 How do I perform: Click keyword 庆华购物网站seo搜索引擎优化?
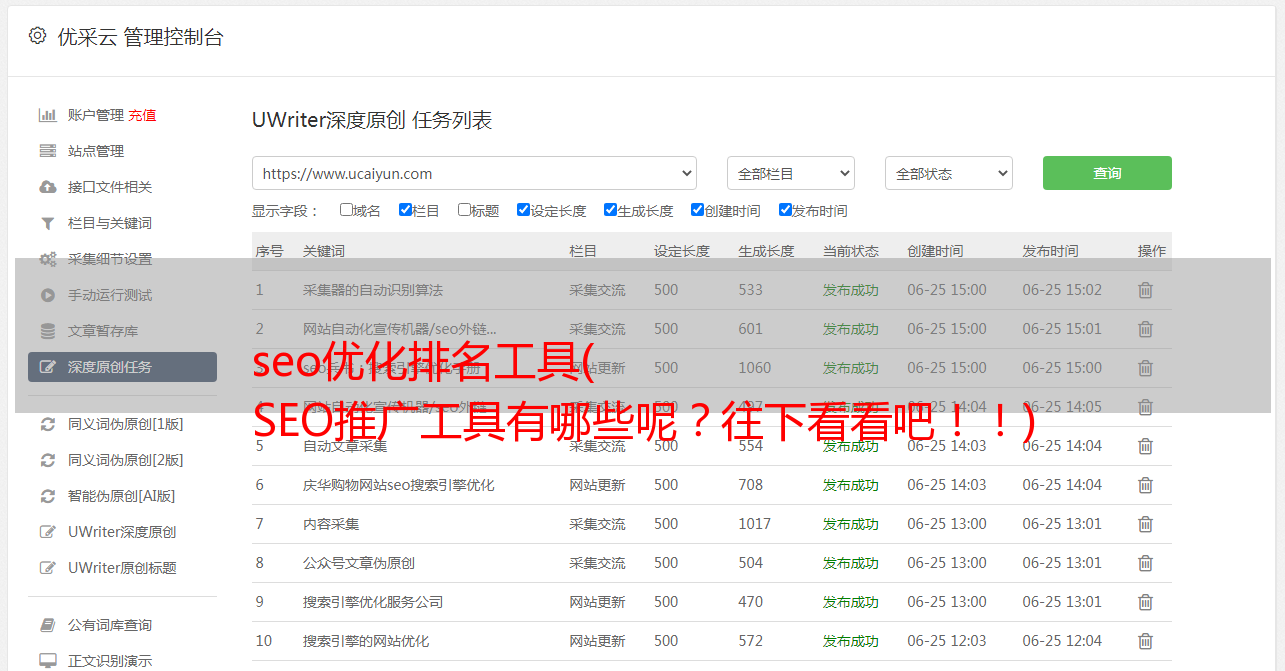tap(399, 485)
